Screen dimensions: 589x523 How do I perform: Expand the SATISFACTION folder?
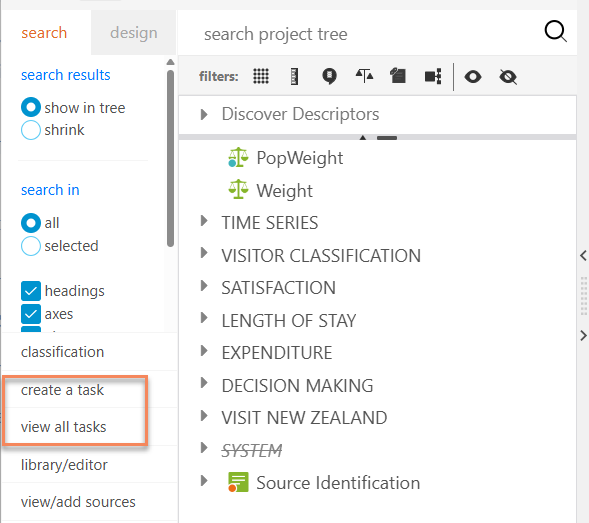(x=204, y=286)
